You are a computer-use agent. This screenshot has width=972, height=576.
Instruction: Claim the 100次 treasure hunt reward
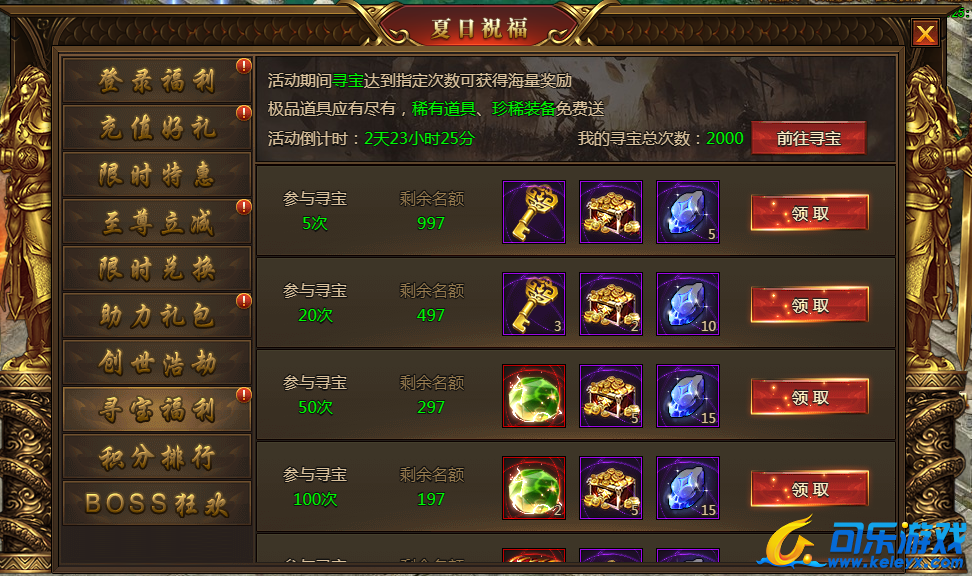click(810, 489)
